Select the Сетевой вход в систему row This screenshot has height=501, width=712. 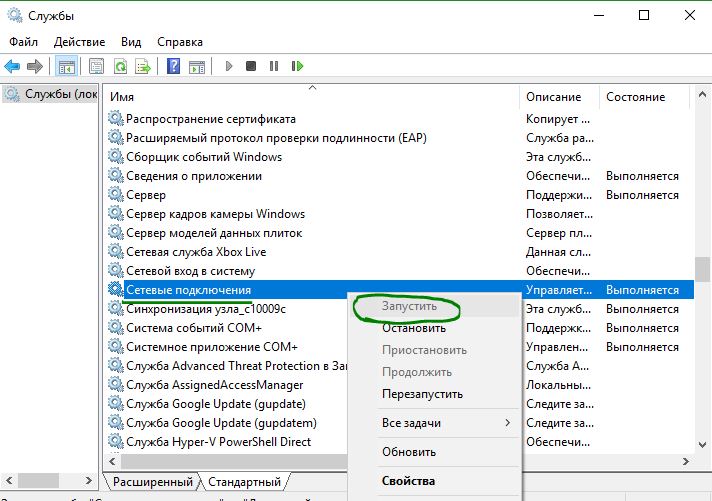click(x=400, y=271)
